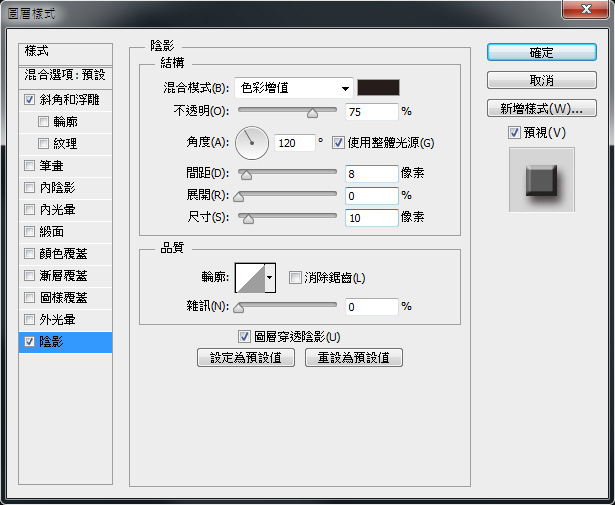Click the contour curve thumbnail
This screenshot has width=615, height=505.
pyautogui.click(x=250, y=278)
